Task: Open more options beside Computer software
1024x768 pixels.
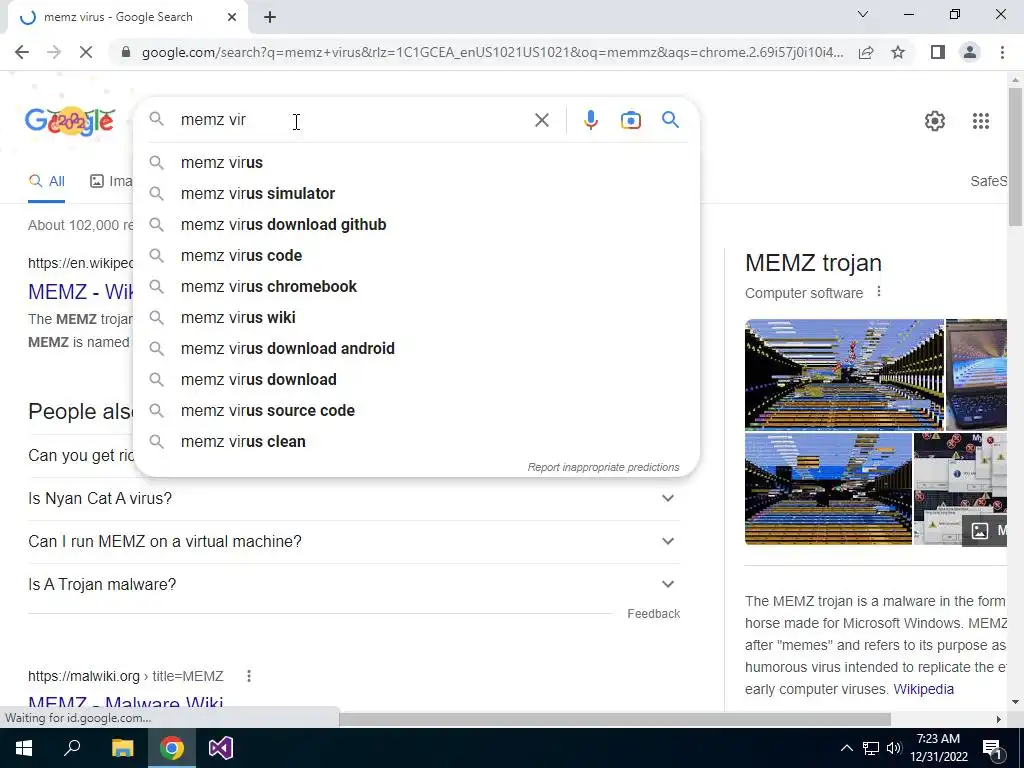Action: (x=879, y=292)
